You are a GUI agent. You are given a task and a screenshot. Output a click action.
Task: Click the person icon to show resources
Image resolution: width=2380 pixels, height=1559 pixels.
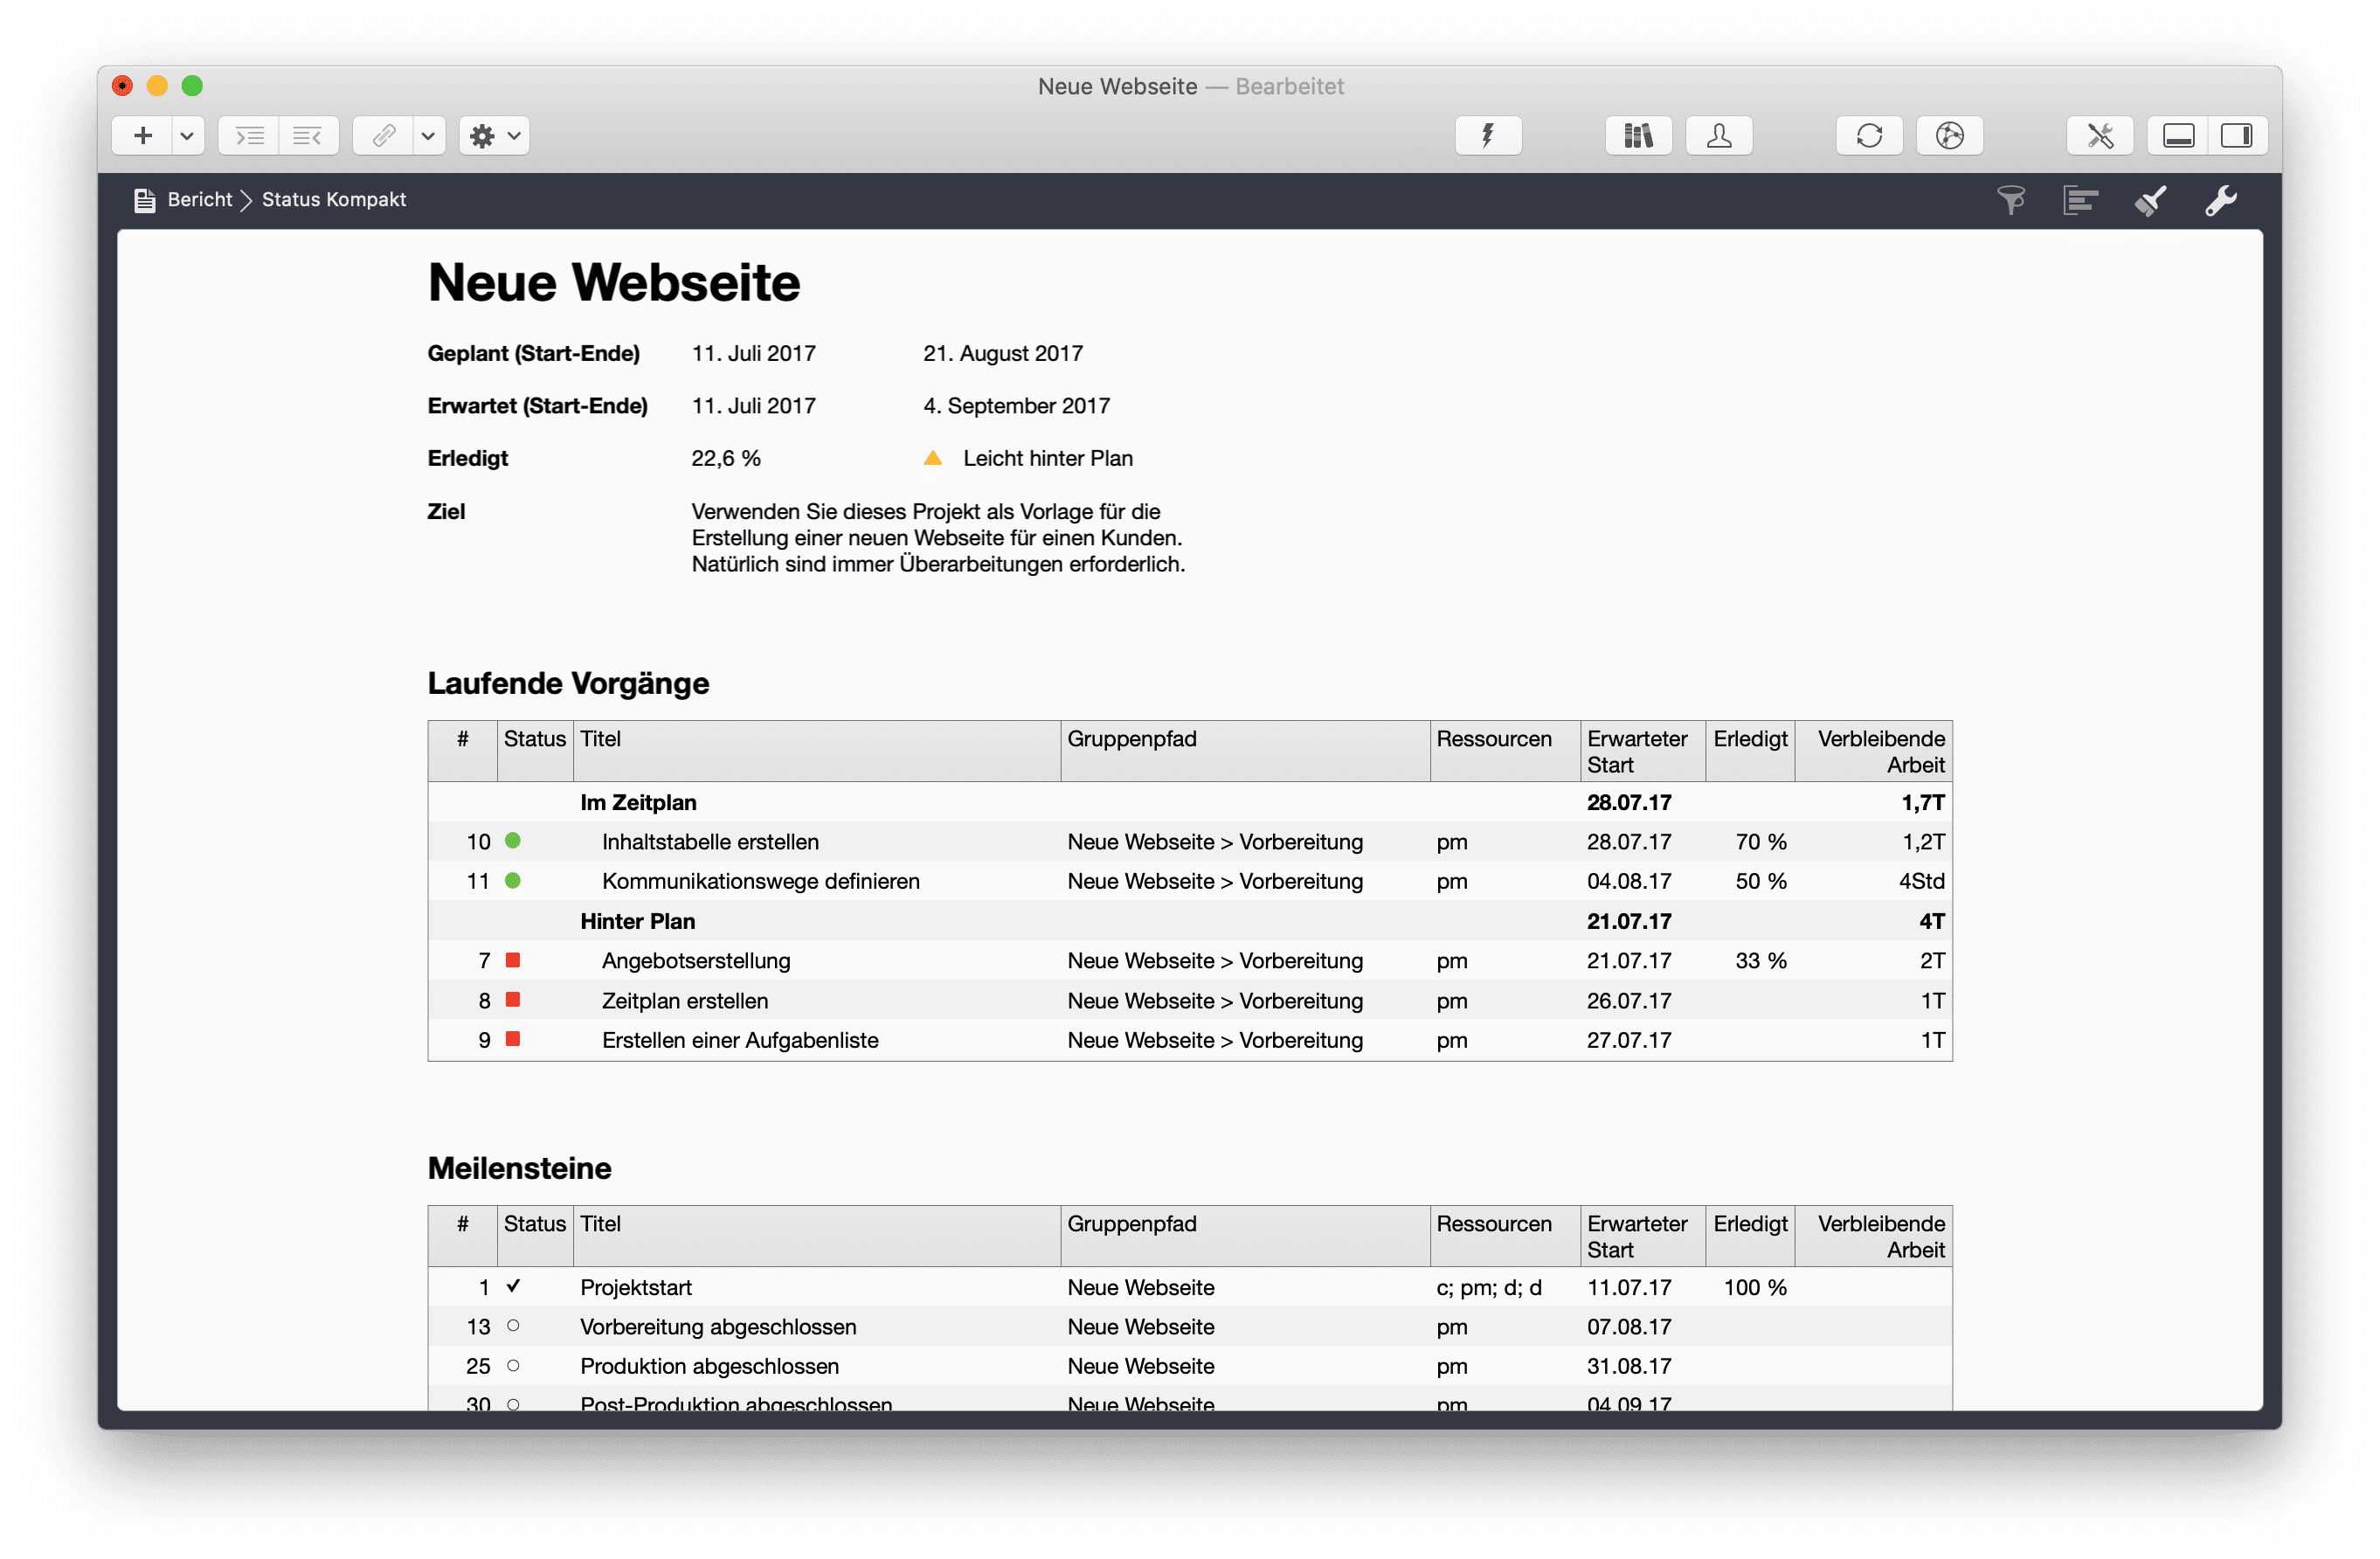tap(1719, 135)
